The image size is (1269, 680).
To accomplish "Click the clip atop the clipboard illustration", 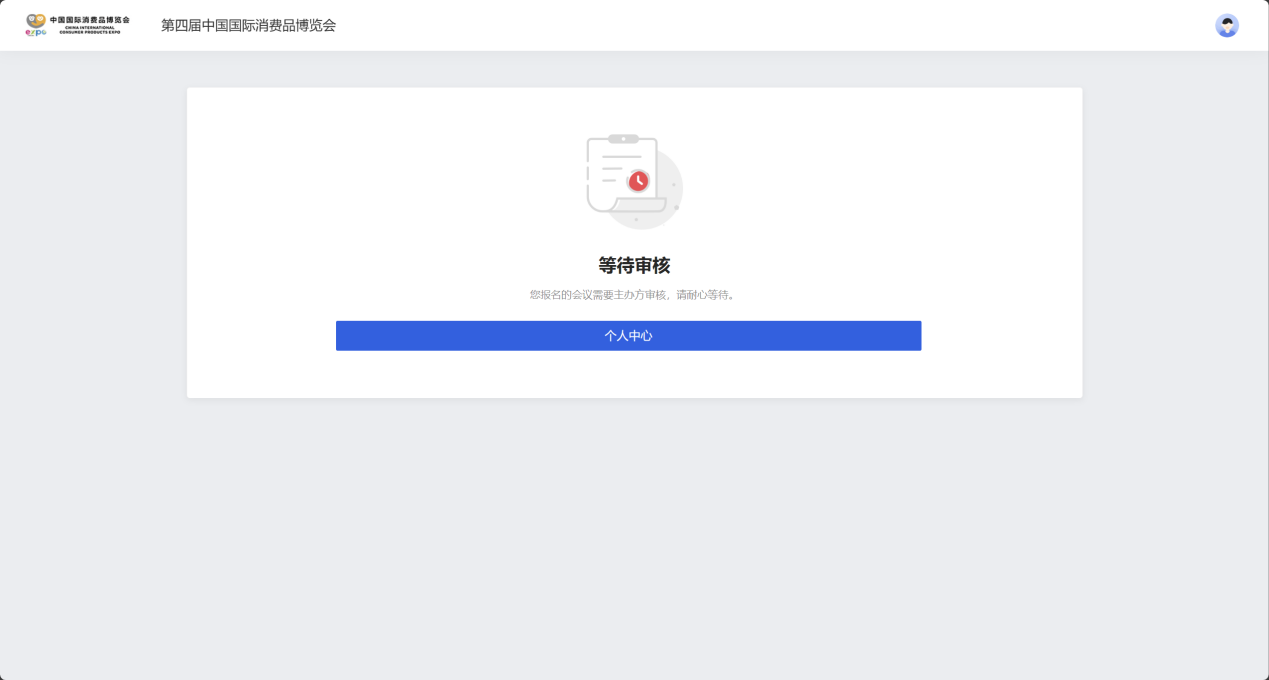I will tap(623, 139).
